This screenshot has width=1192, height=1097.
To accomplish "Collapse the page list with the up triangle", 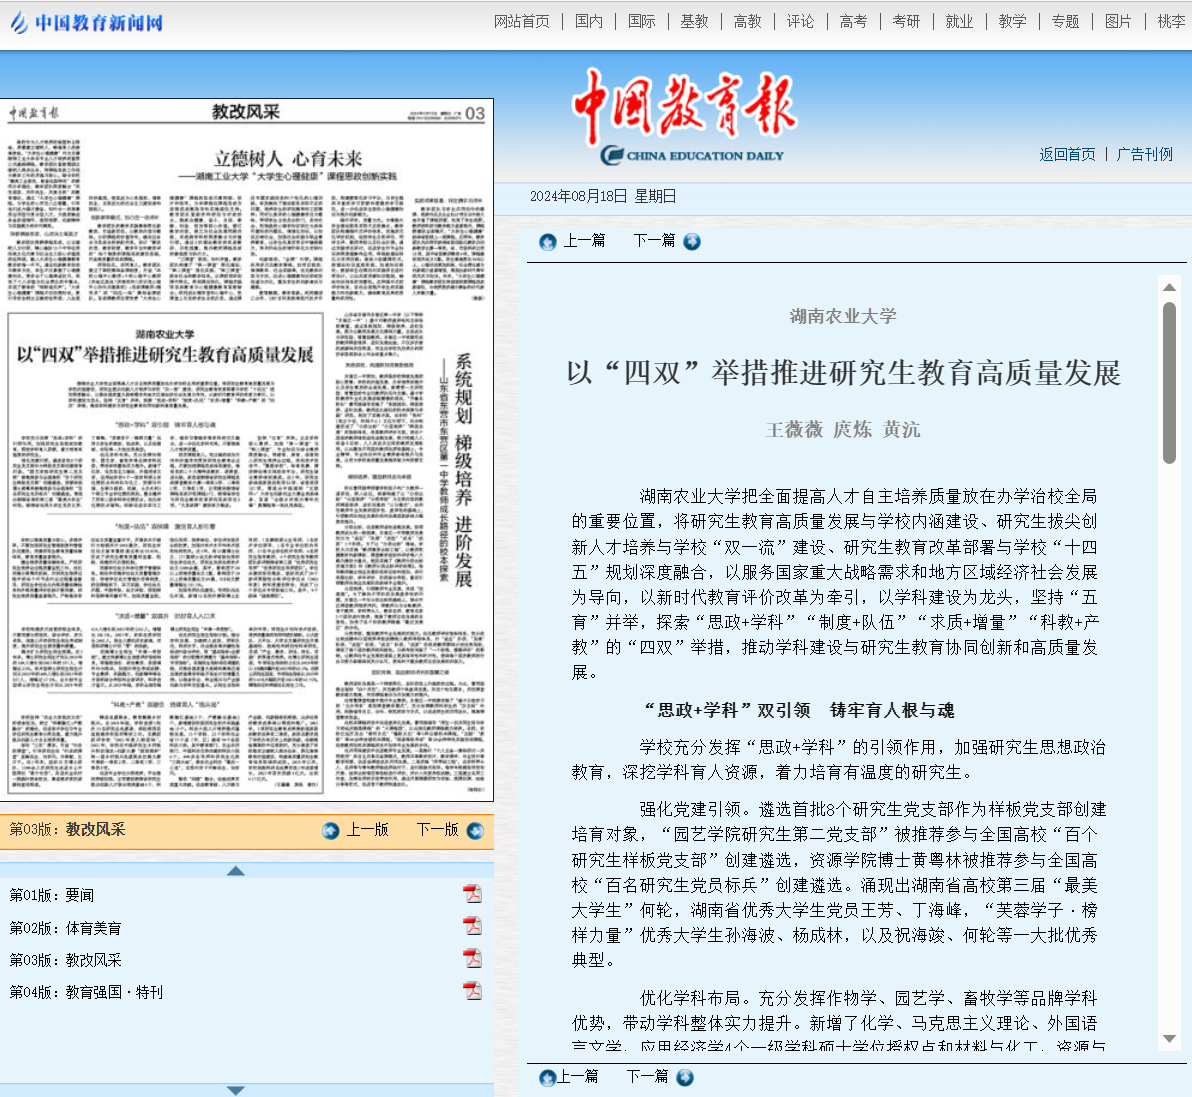I will click(236, 870).
